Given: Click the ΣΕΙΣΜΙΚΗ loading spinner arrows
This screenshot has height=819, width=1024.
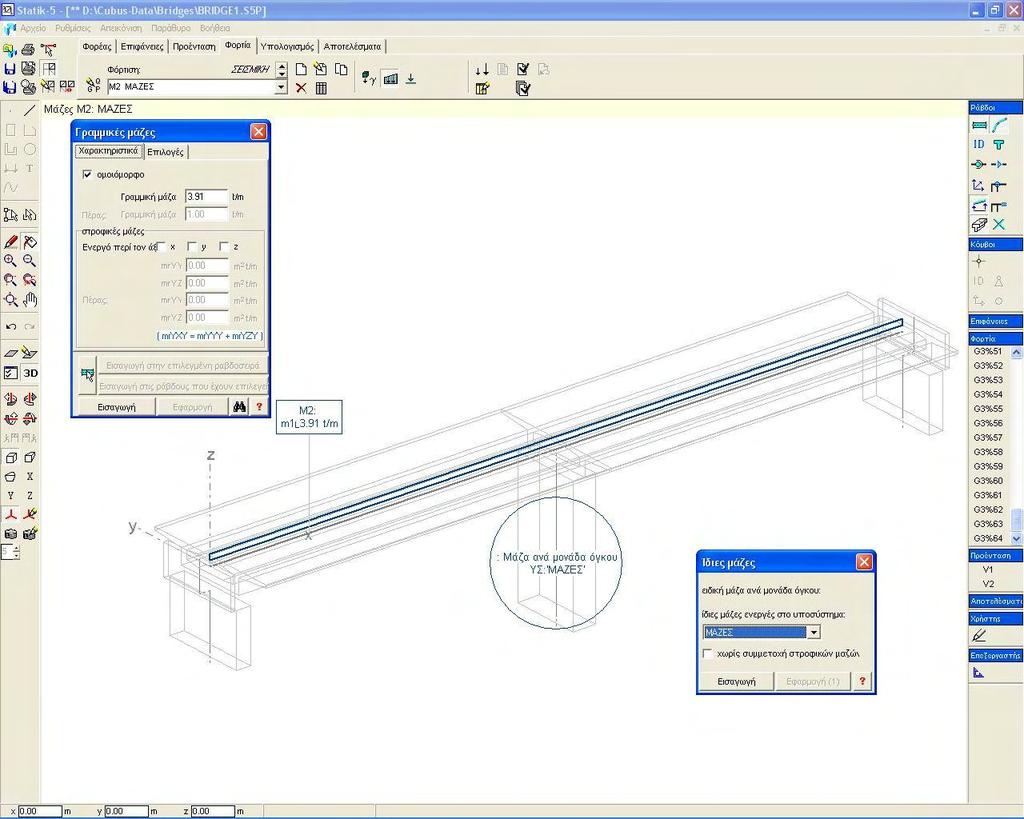Looking at the screenshot, I should coord(281,69).
